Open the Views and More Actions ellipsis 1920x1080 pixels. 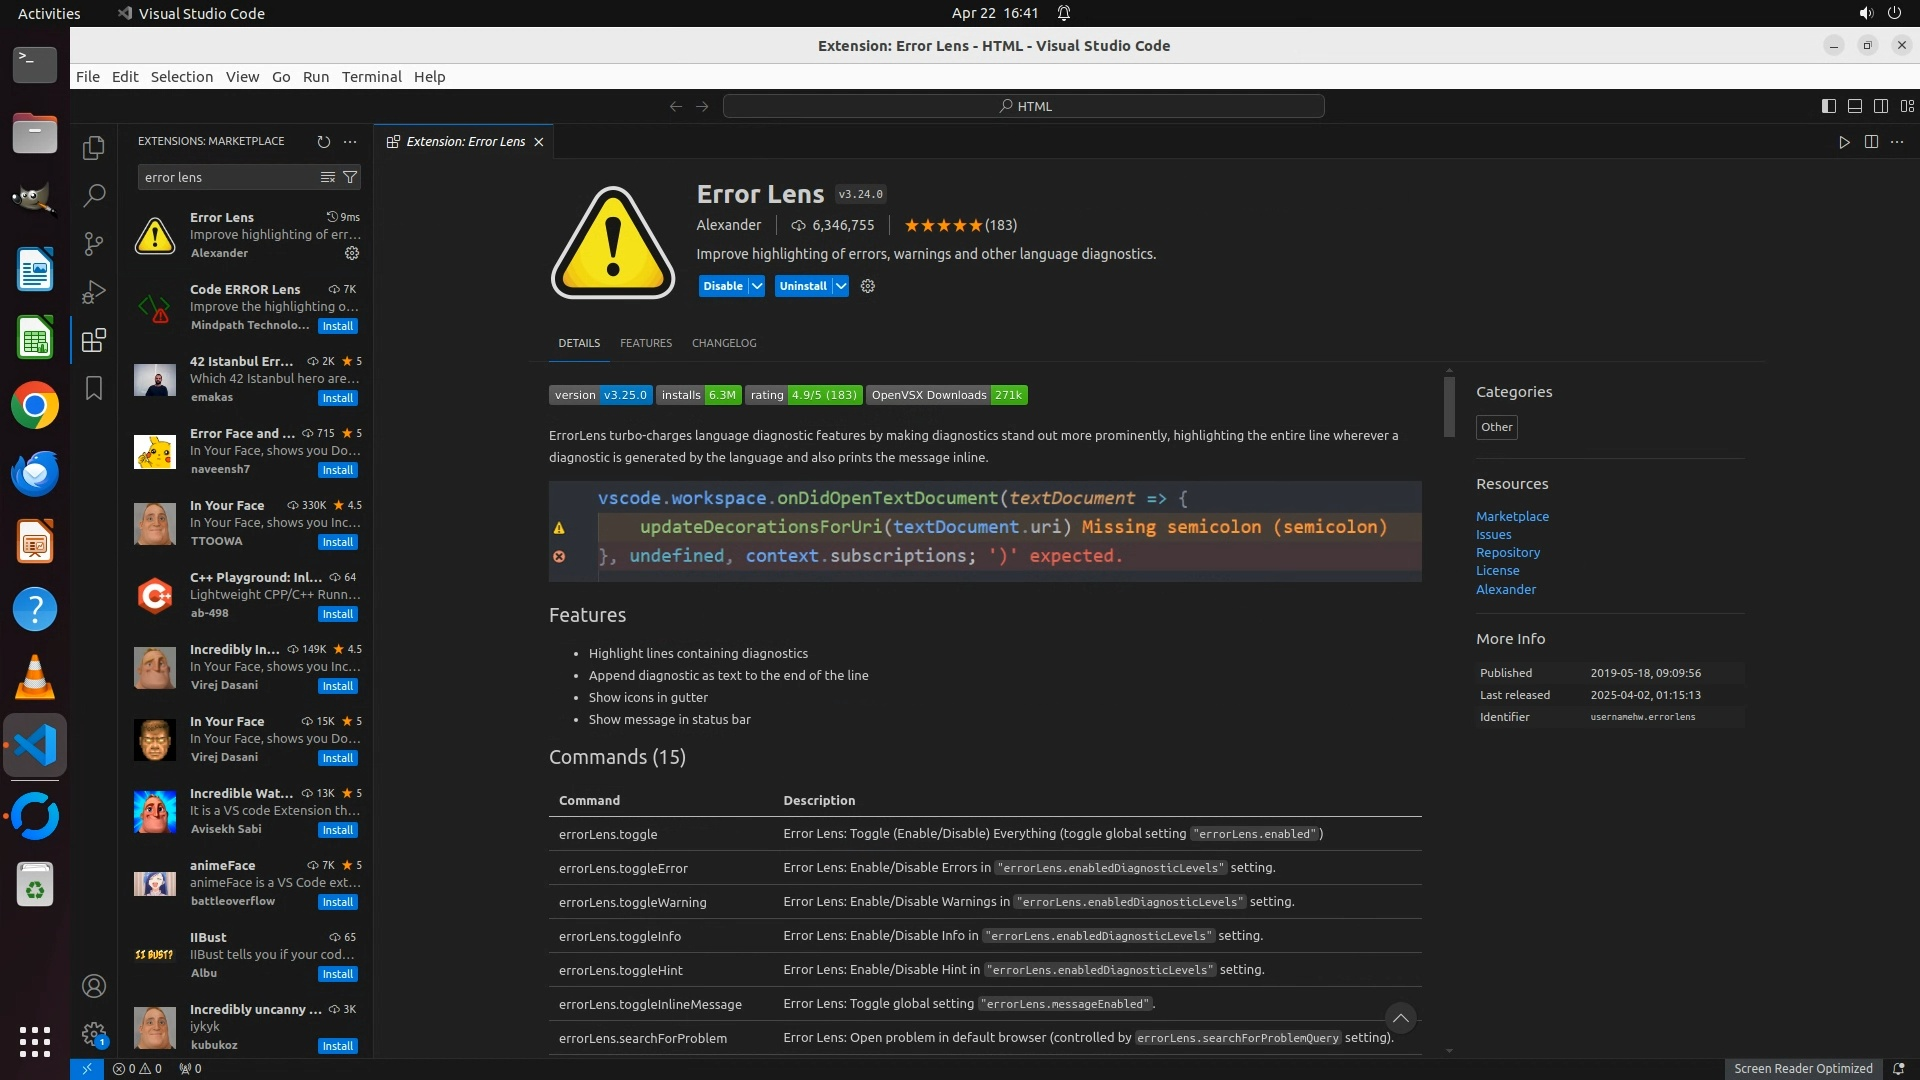click(x=350, y=142)
